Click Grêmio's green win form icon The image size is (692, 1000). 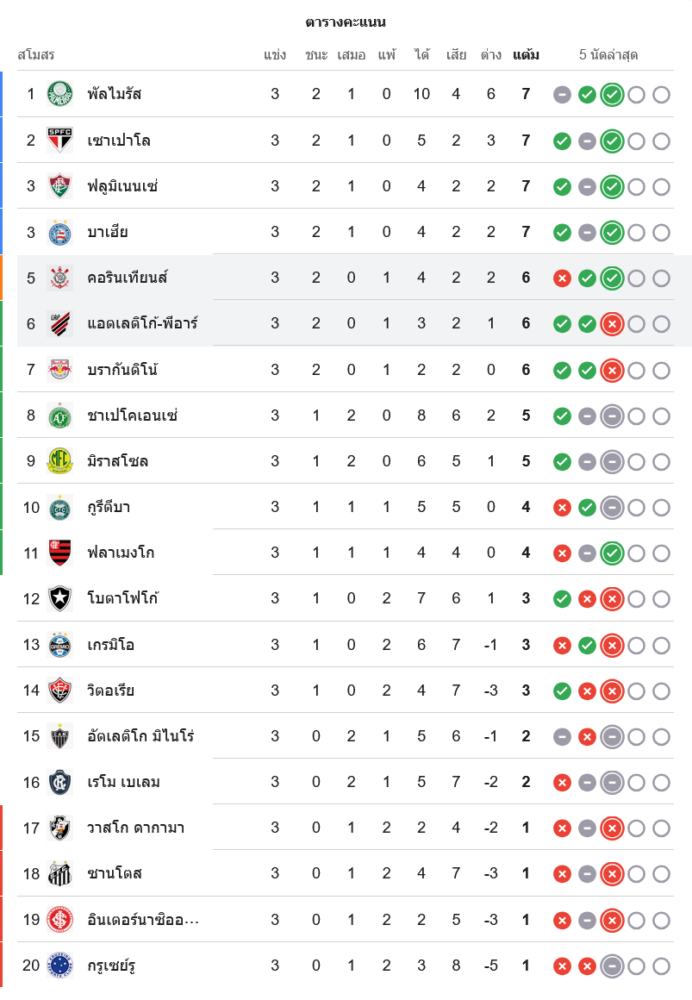[587, 645]
